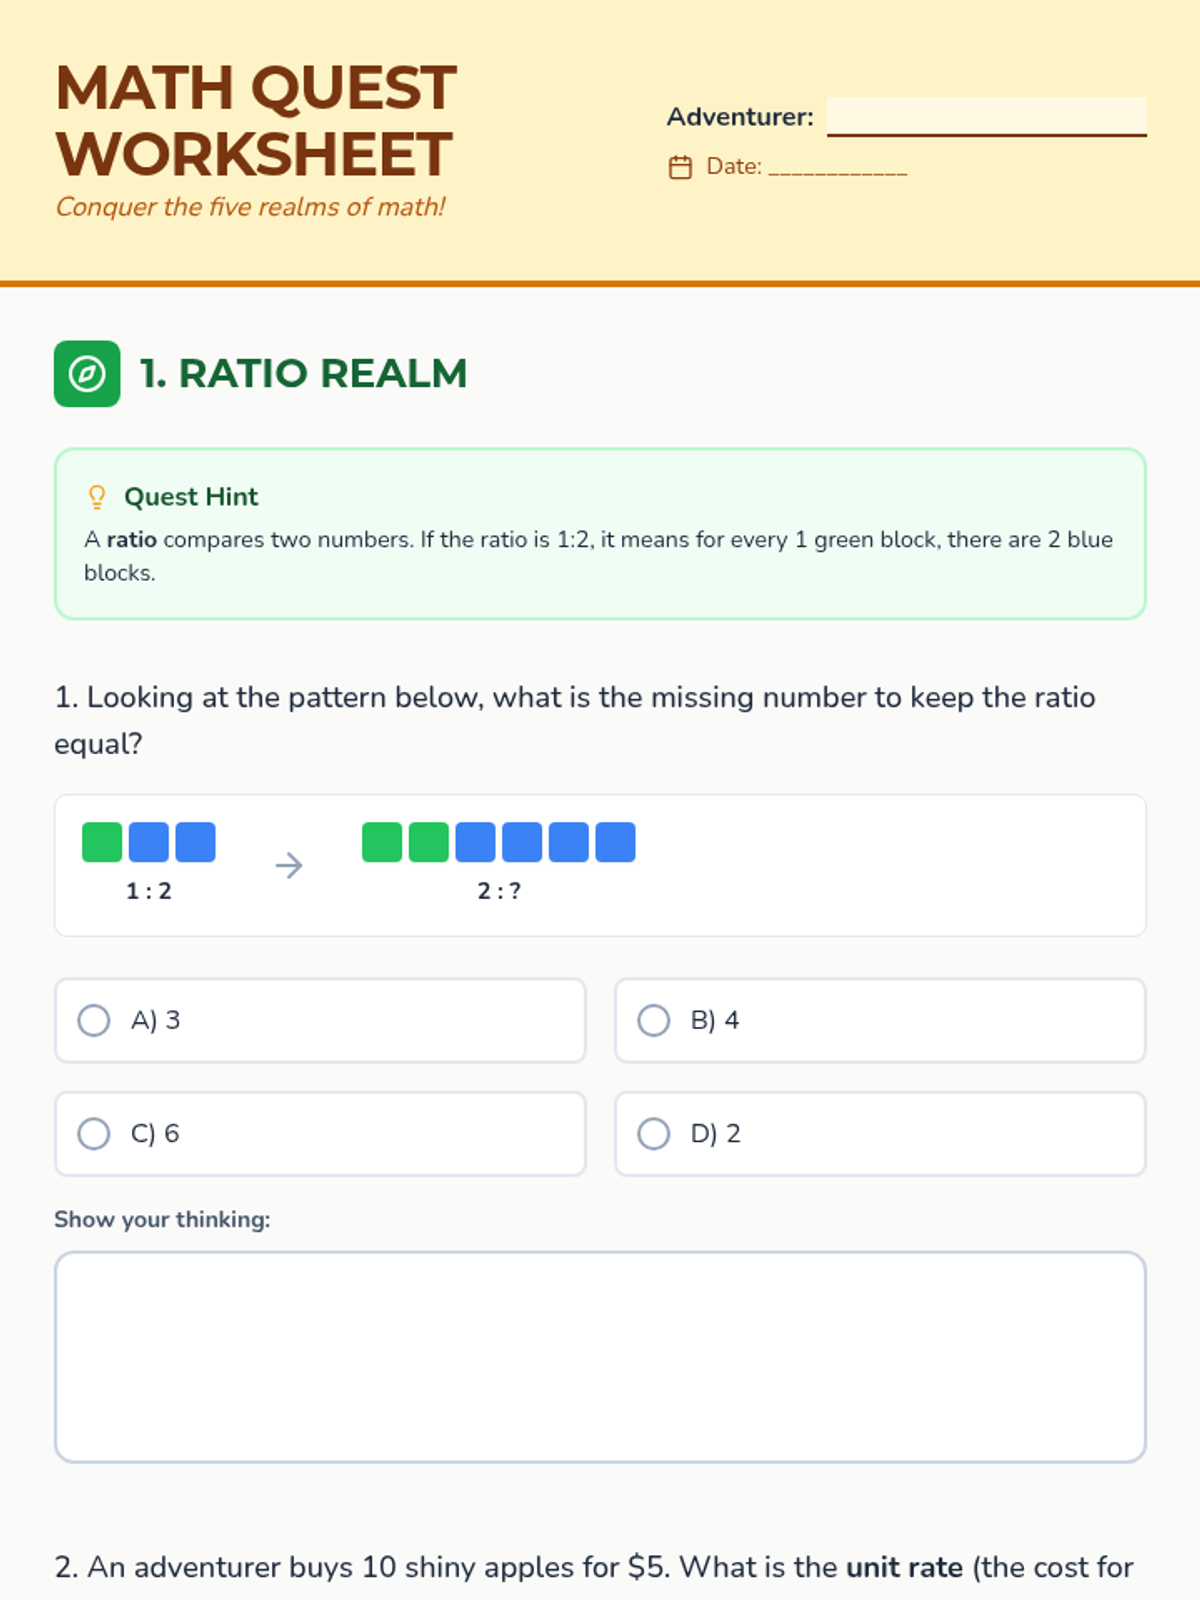
Task: Click the calendar icon beside Date
Action: 680,167
